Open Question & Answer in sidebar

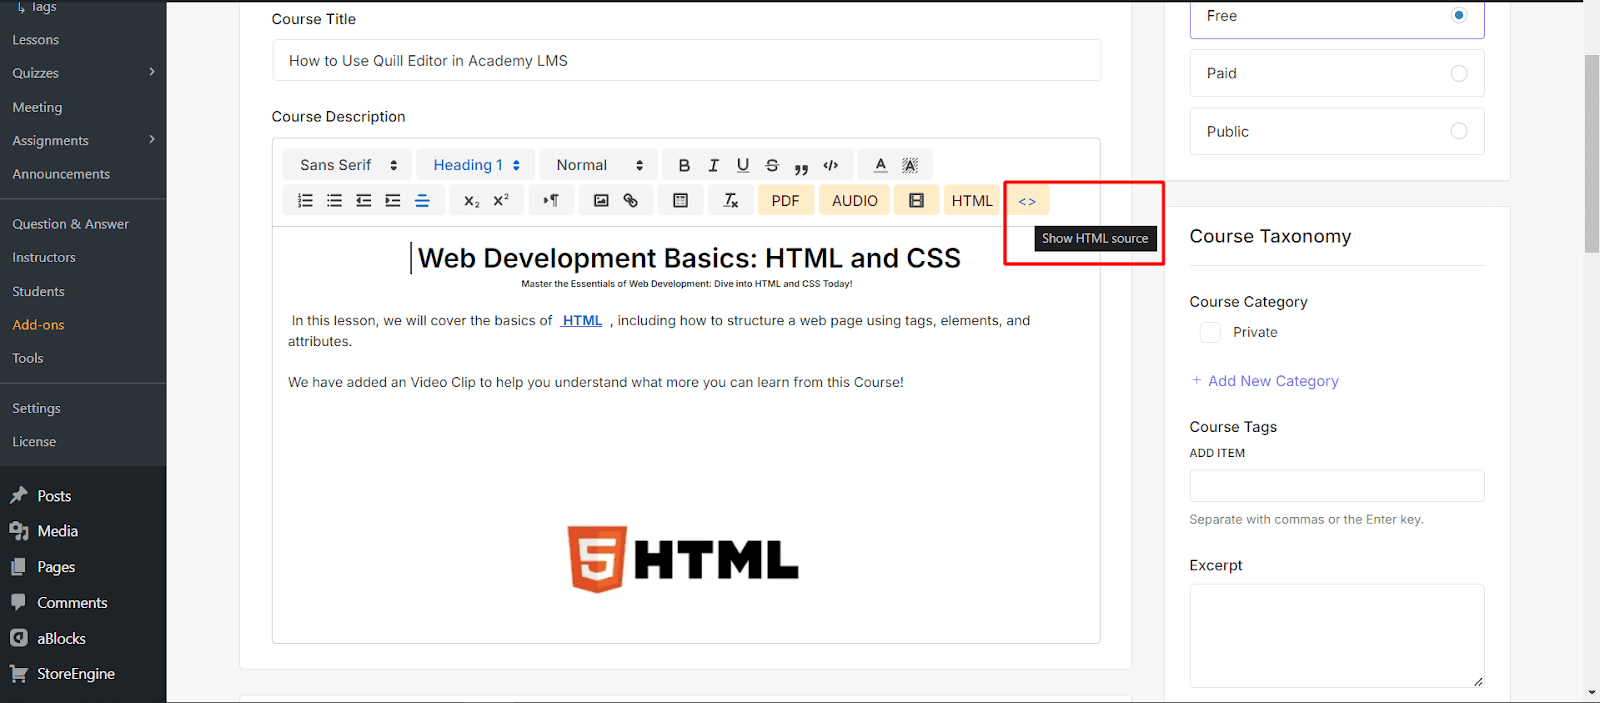click(70, 224)
